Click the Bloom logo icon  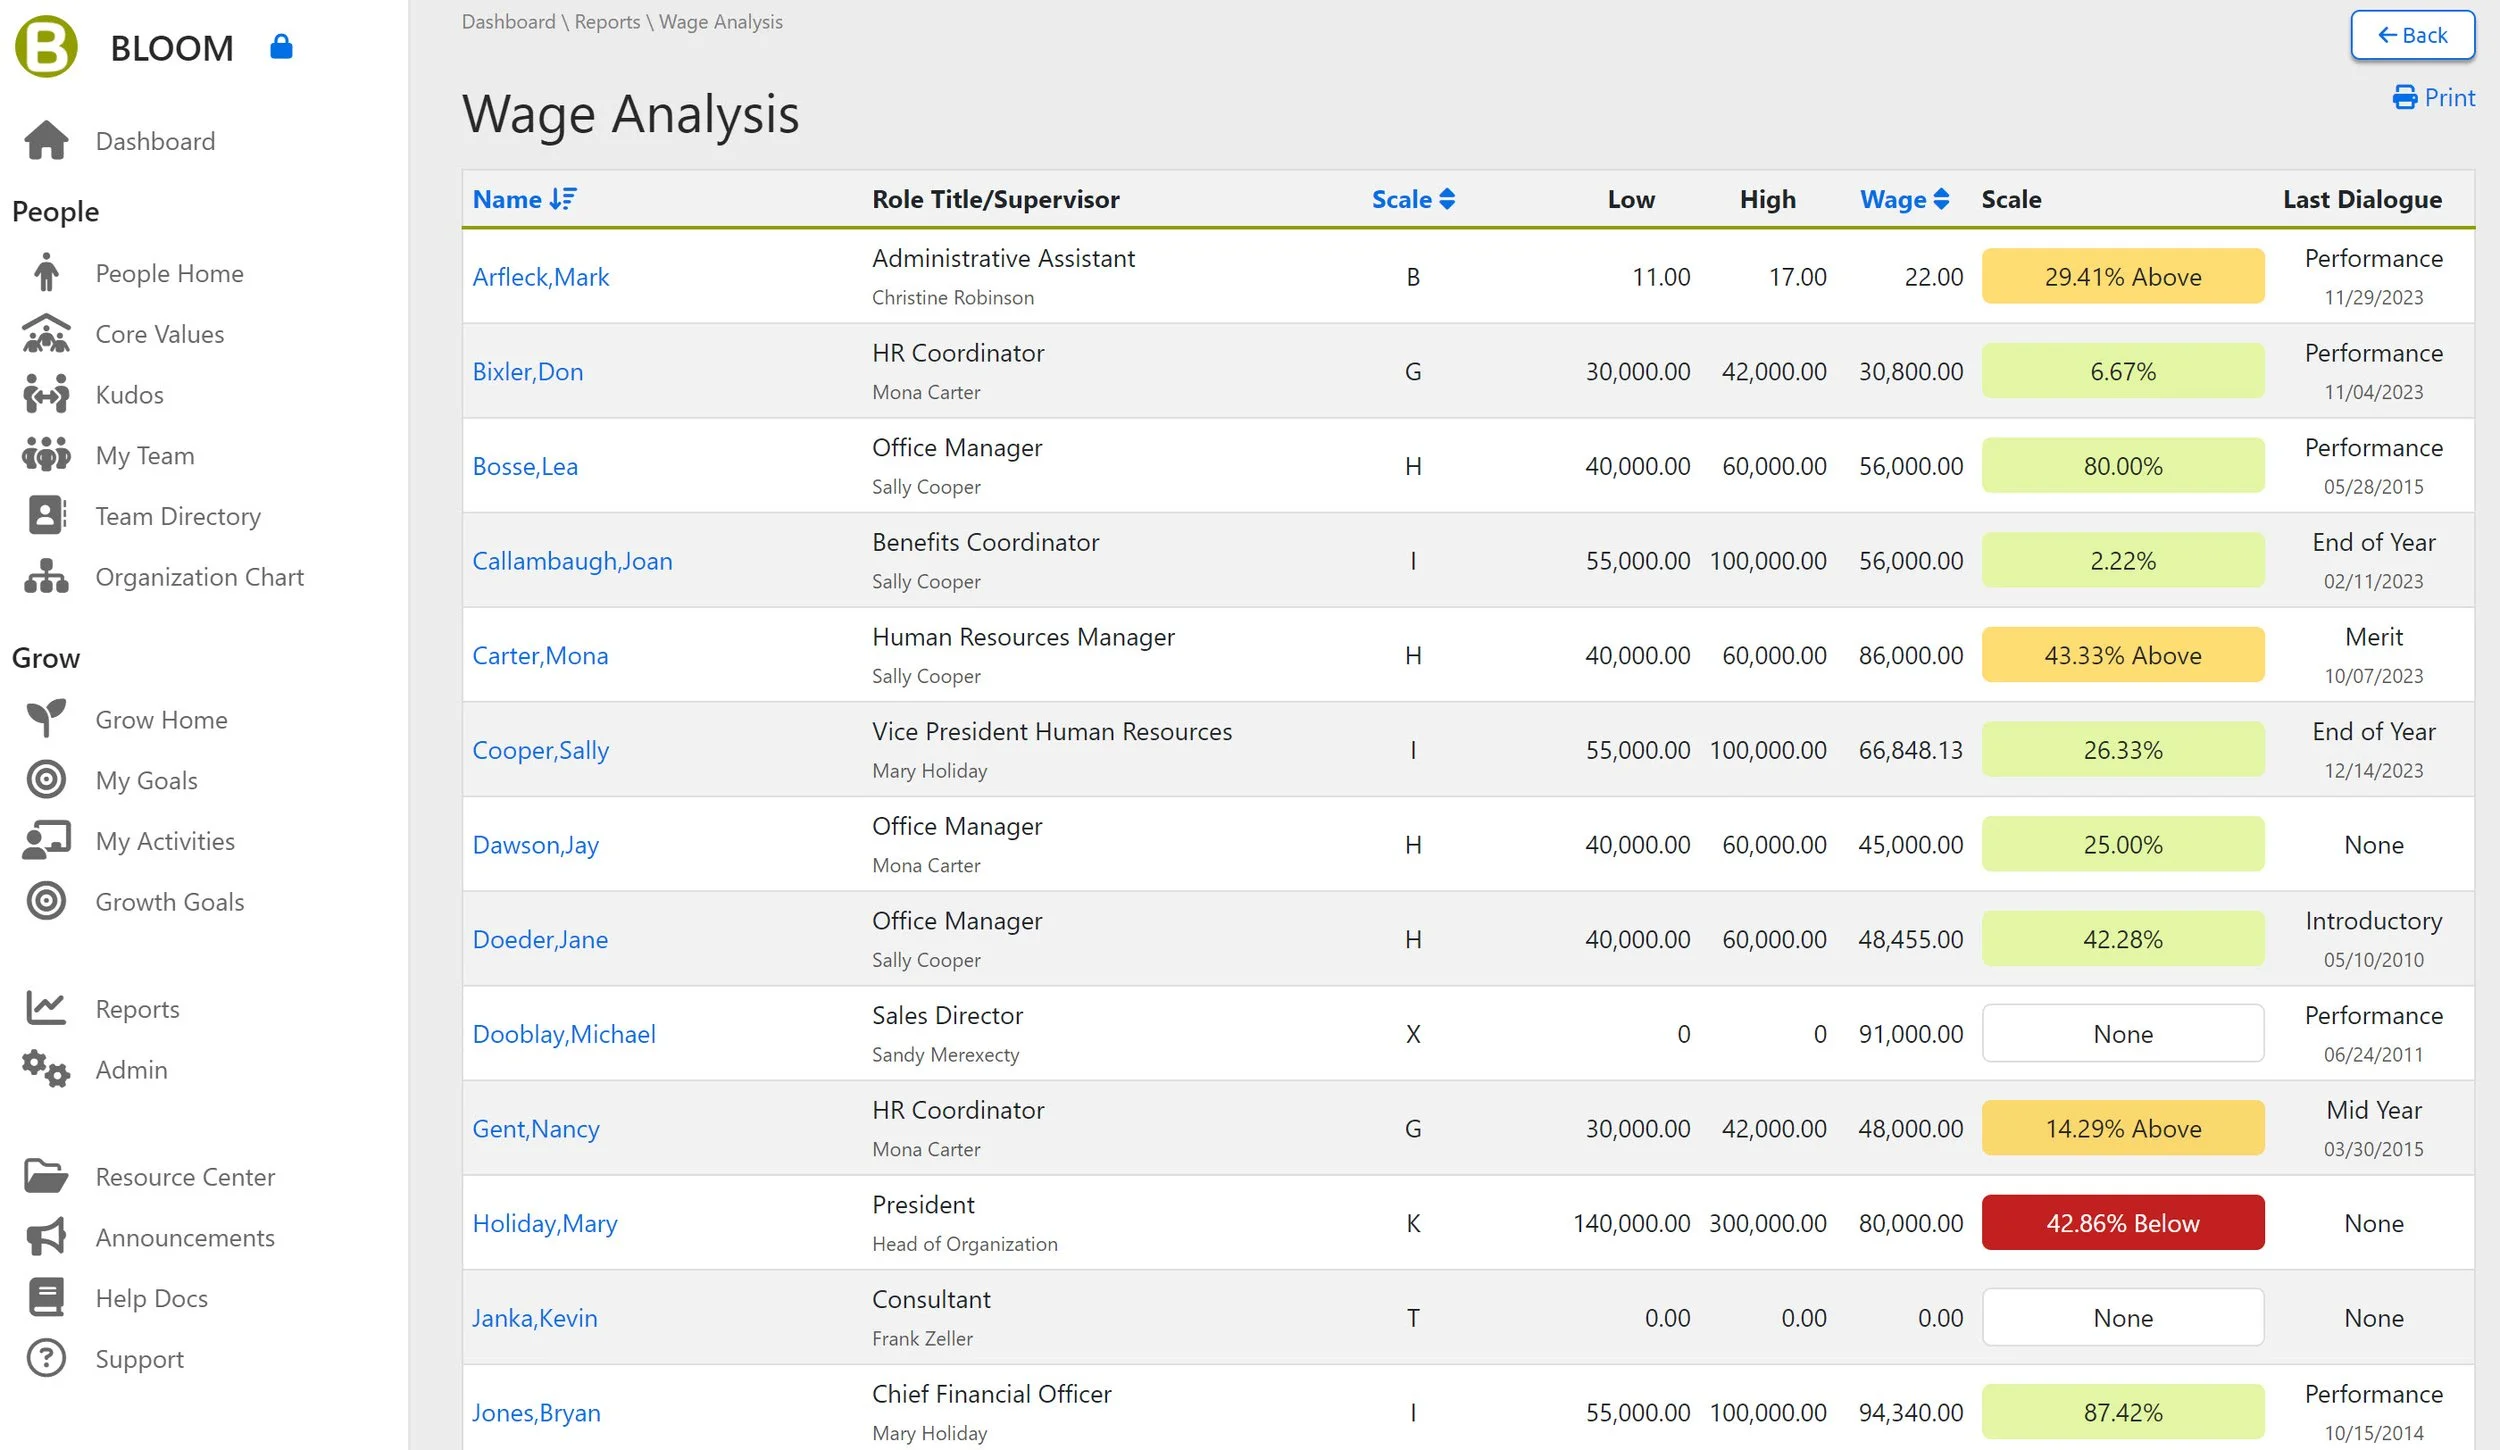coord(46,47)
